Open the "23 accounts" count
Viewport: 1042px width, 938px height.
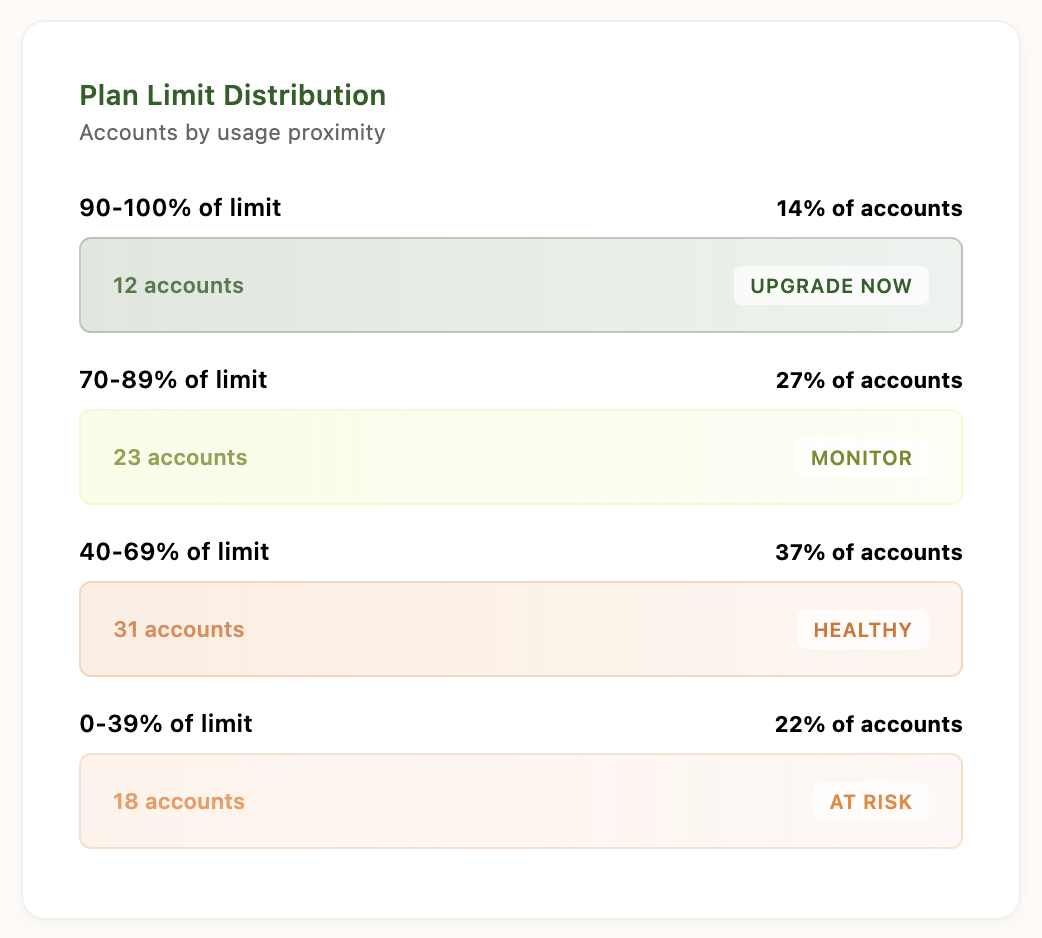tap(180, 458)
